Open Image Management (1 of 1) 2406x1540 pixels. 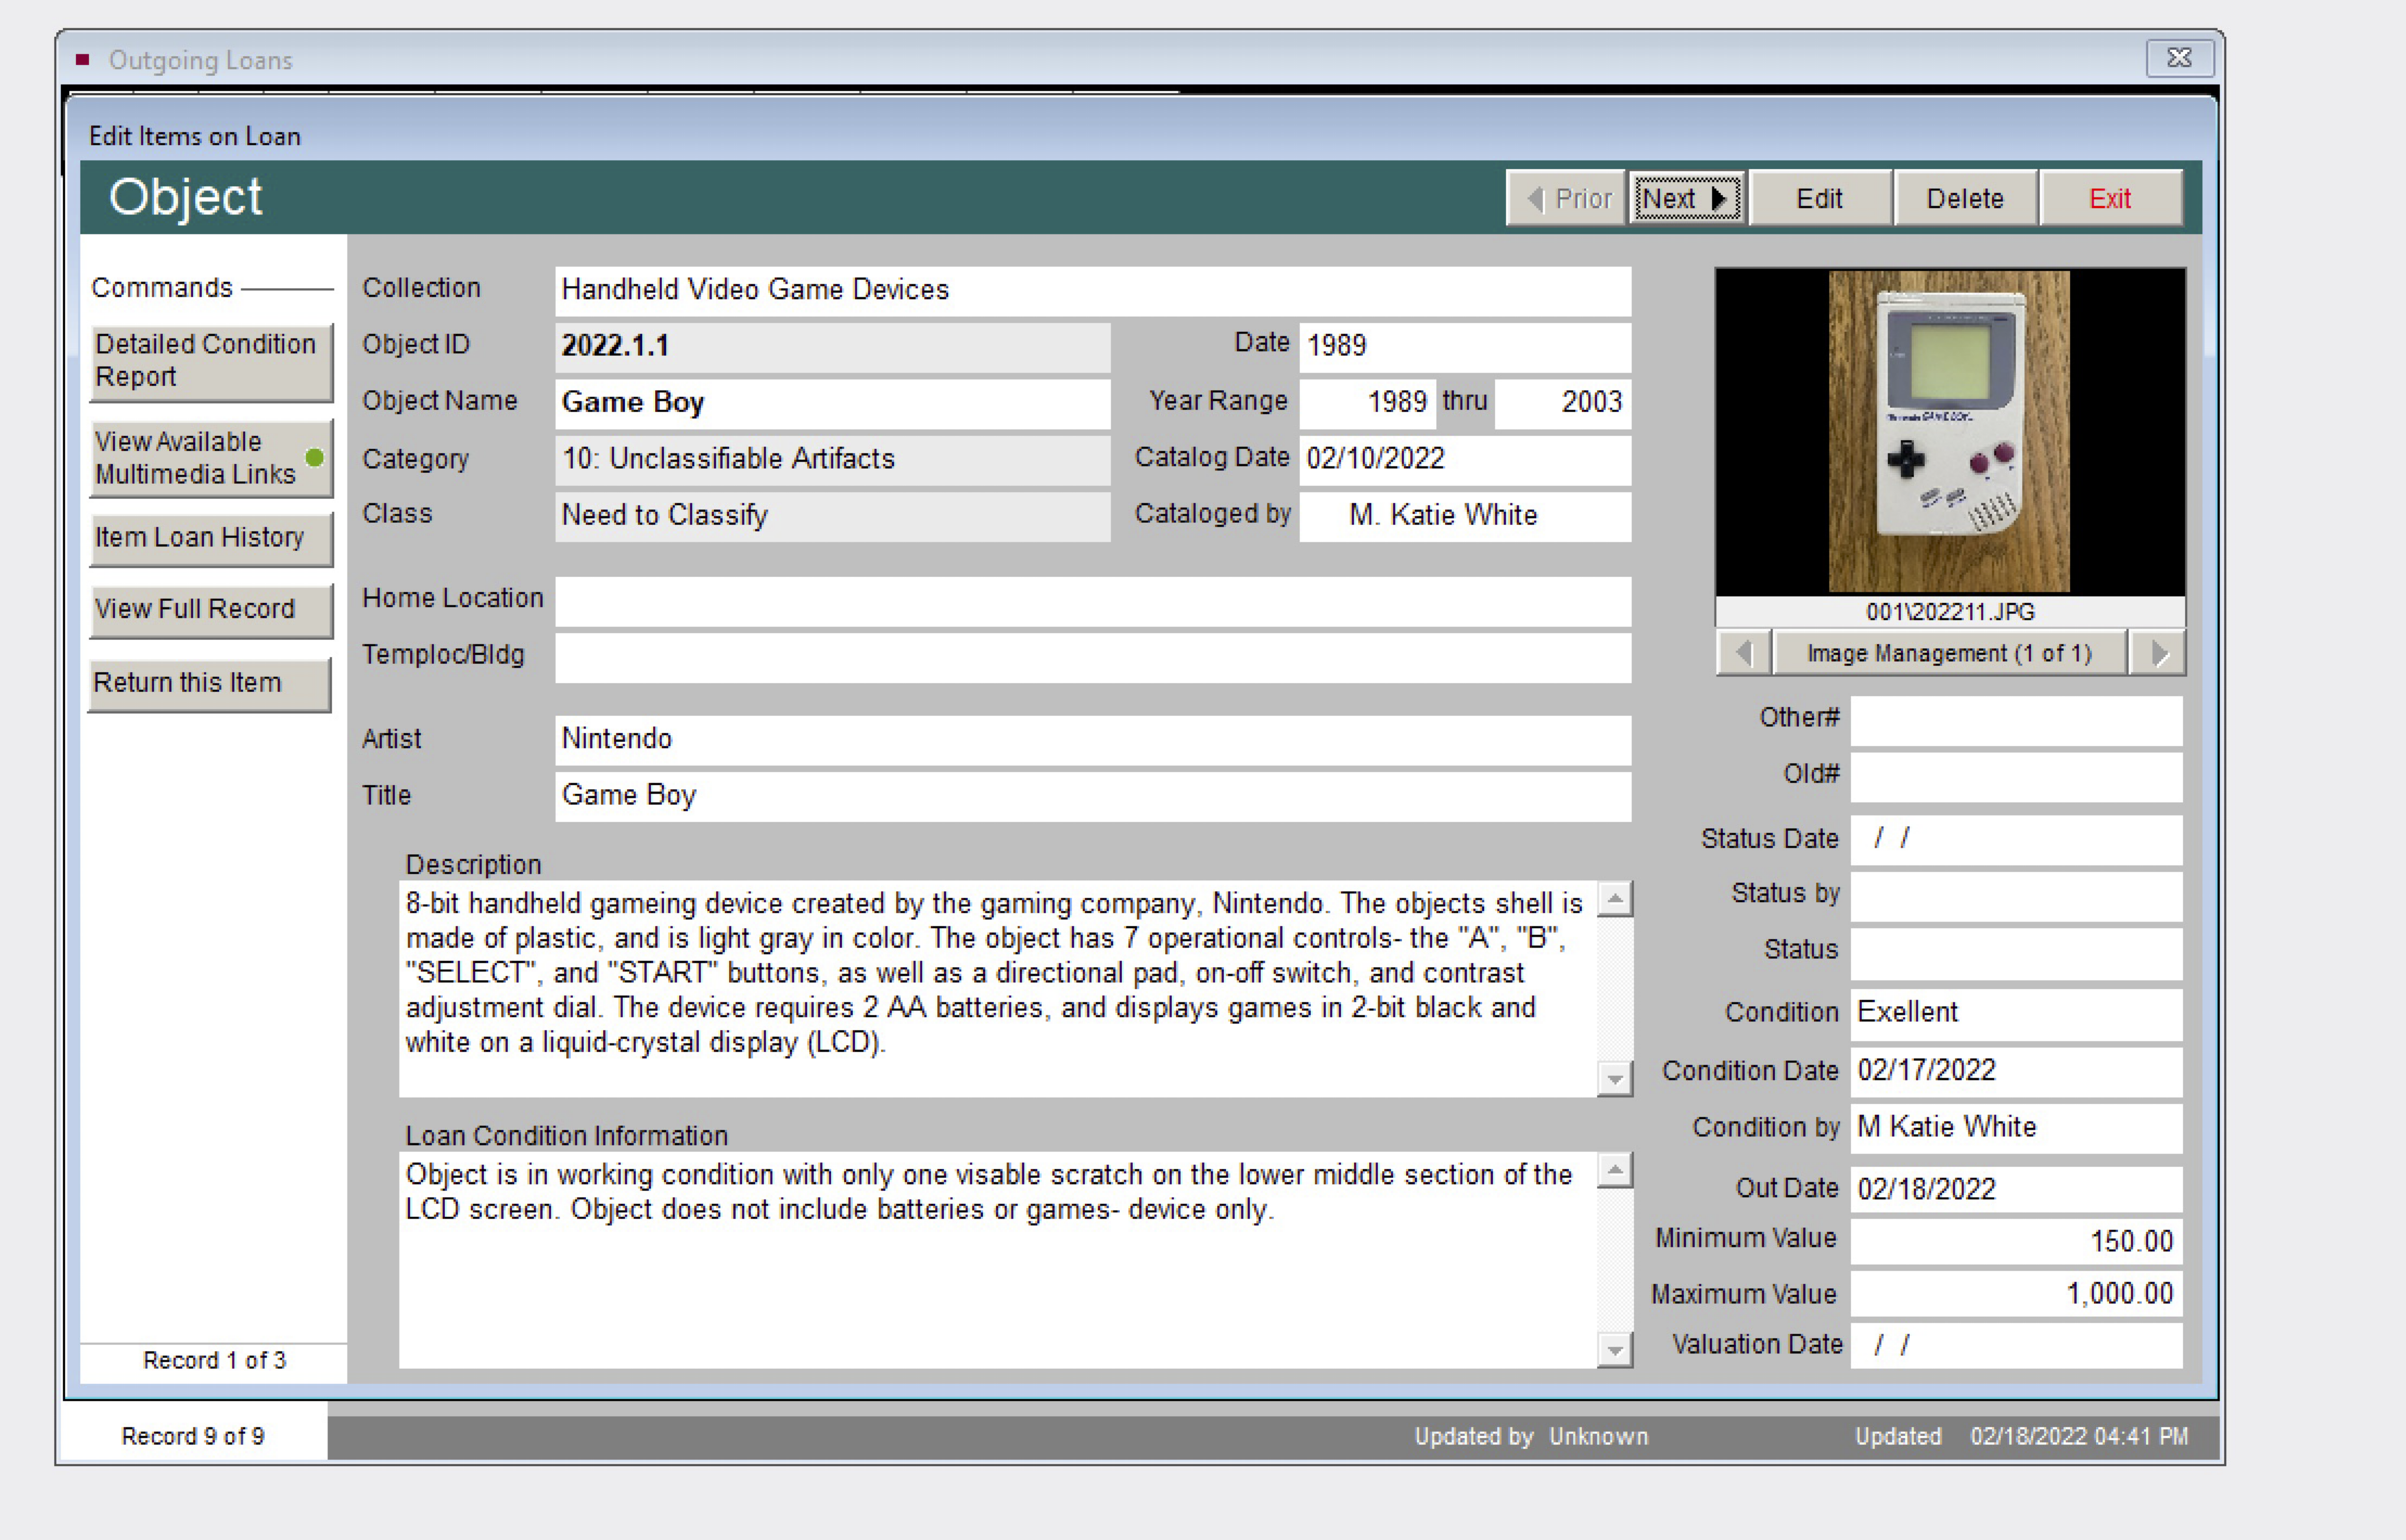point(1949,653)
